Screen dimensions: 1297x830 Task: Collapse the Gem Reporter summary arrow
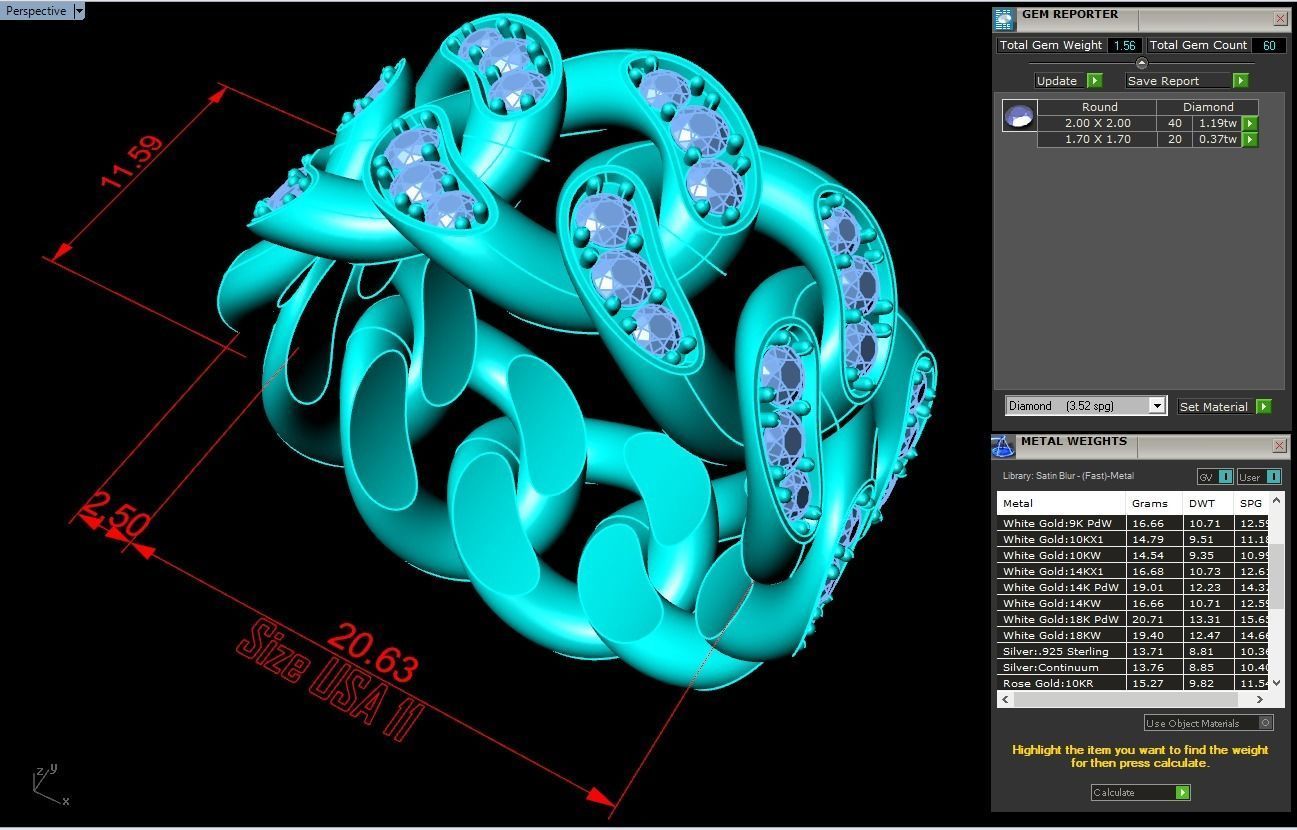click(x=1142, y=63)
